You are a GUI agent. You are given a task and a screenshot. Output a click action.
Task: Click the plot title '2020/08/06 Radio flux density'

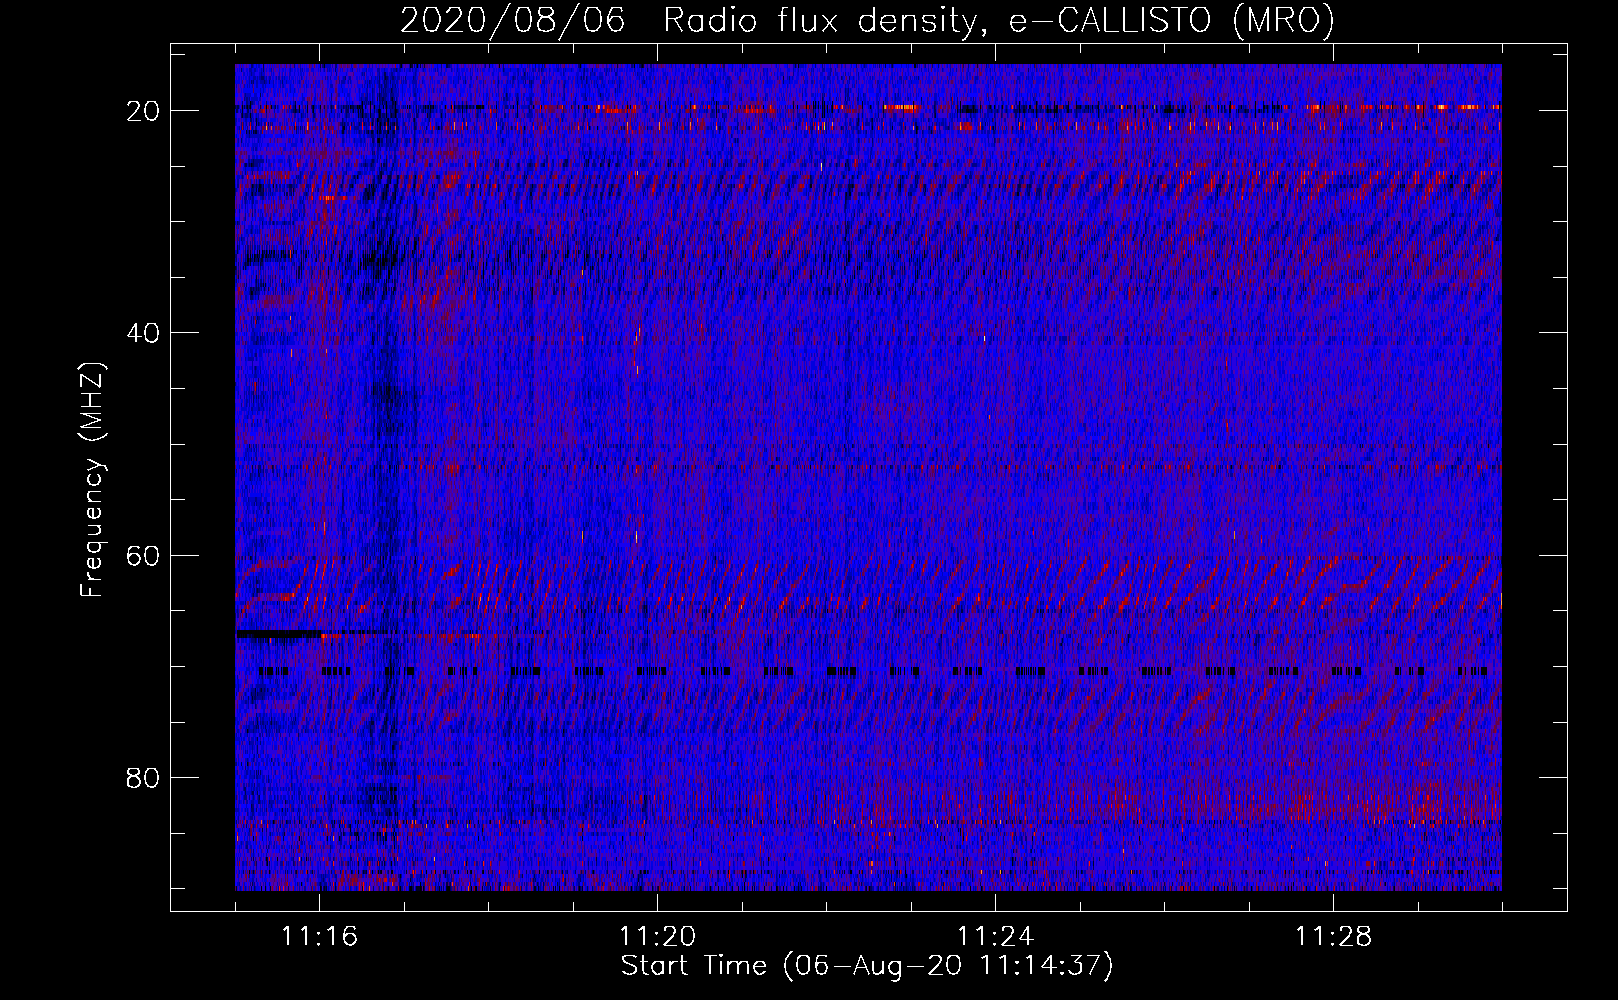pos(867,20)
